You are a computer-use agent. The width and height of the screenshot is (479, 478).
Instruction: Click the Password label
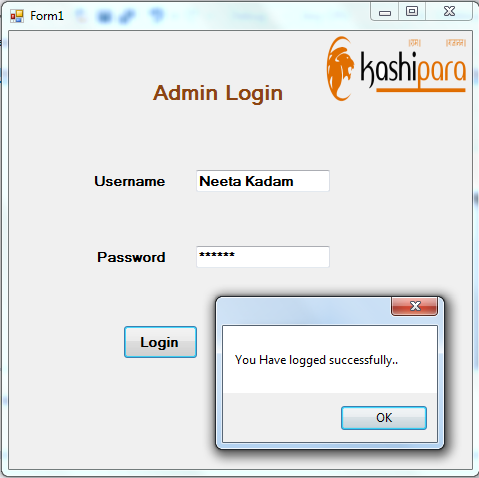click(131, 257)
